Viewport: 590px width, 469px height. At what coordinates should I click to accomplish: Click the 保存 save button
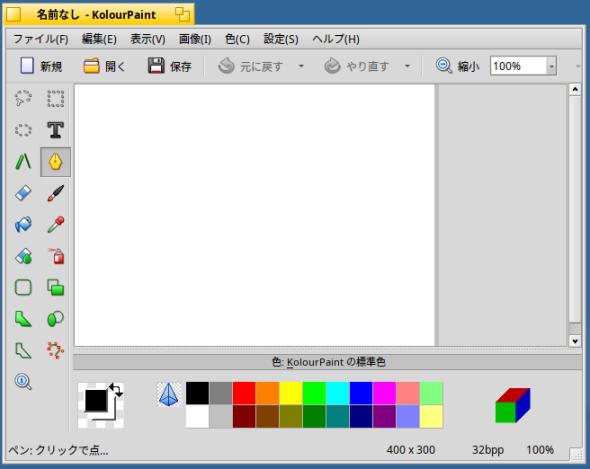169,66
